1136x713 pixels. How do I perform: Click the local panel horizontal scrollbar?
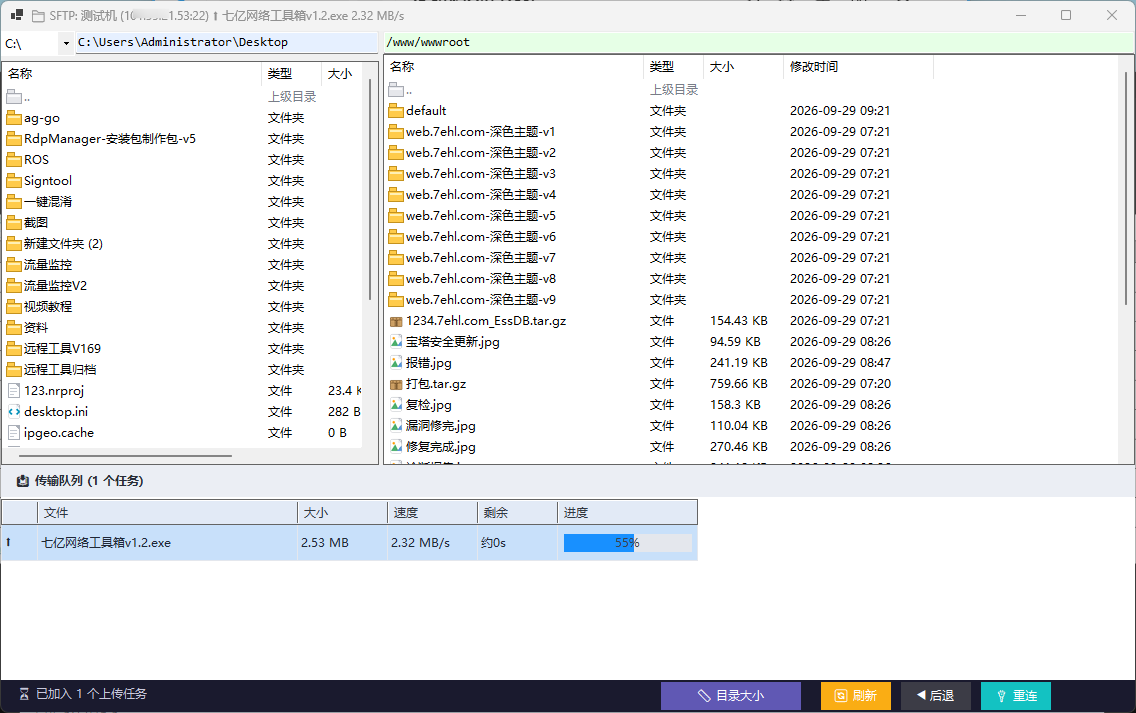[x=125, y=456]
